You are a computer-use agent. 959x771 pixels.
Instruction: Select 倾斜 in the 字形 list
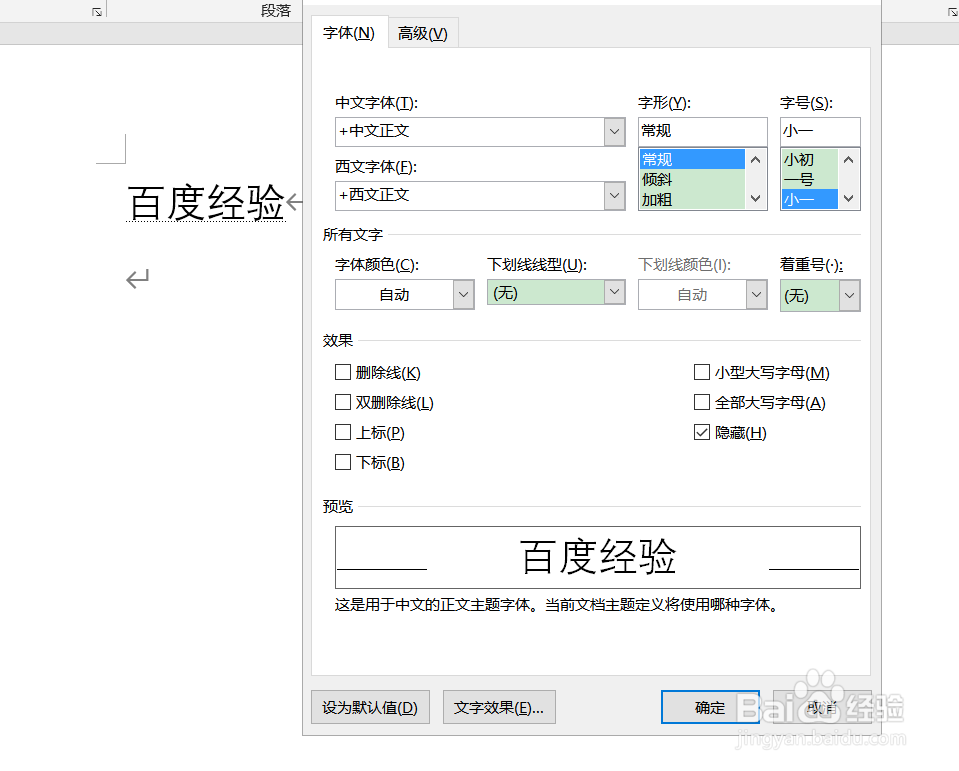click(692, 180)
